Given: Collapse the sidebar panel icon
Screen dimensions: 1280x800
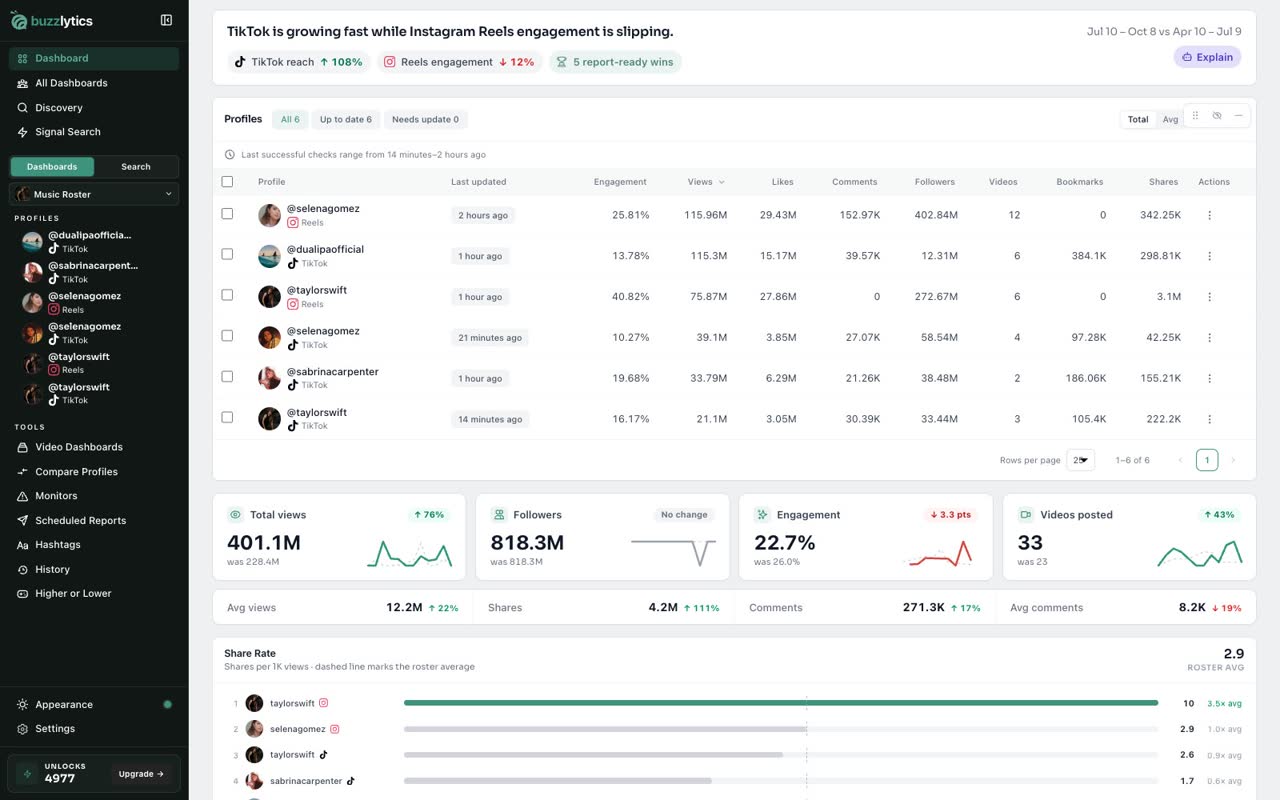Looking at the screenshot, I should (x=166, y=20).
